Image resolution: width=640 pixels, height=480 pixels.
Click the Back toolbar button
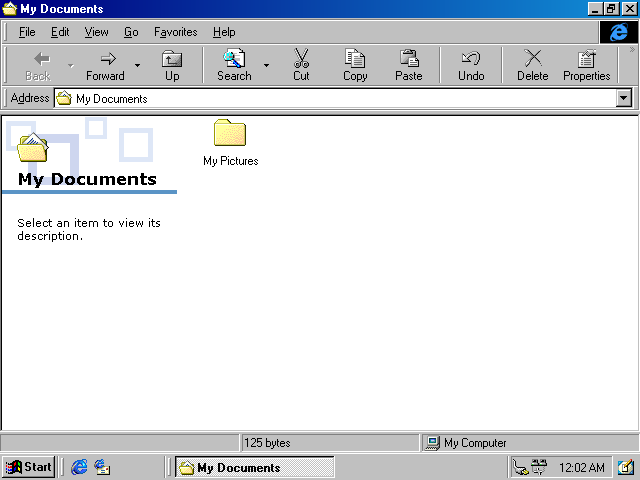[38, 65]
